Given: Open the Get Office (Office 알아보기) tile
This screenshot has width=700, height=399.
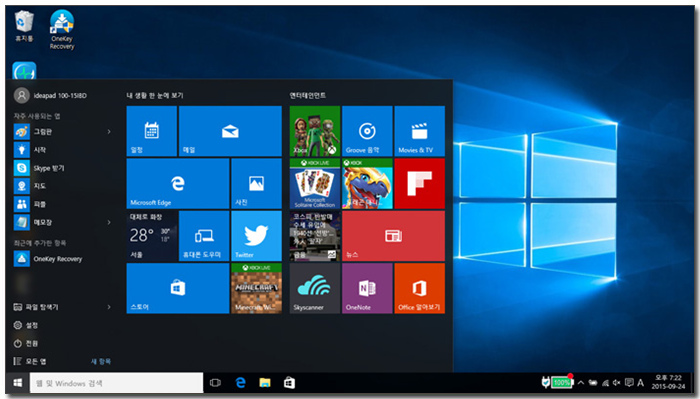Looking at the screenshot, I should [x=420, y=288].
